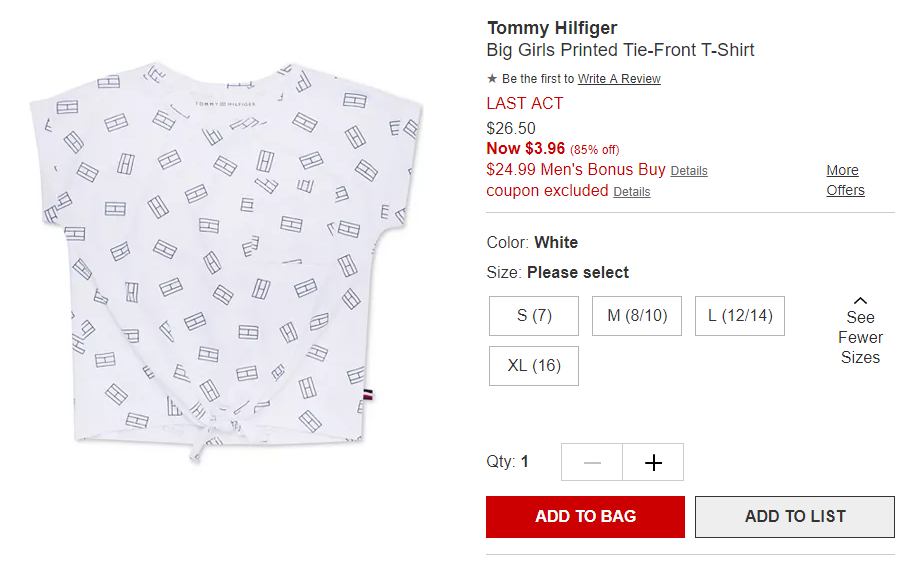910x568 pixels.
Task: Click the Tommy Hilfiger brand name
Action: point(552,28)
